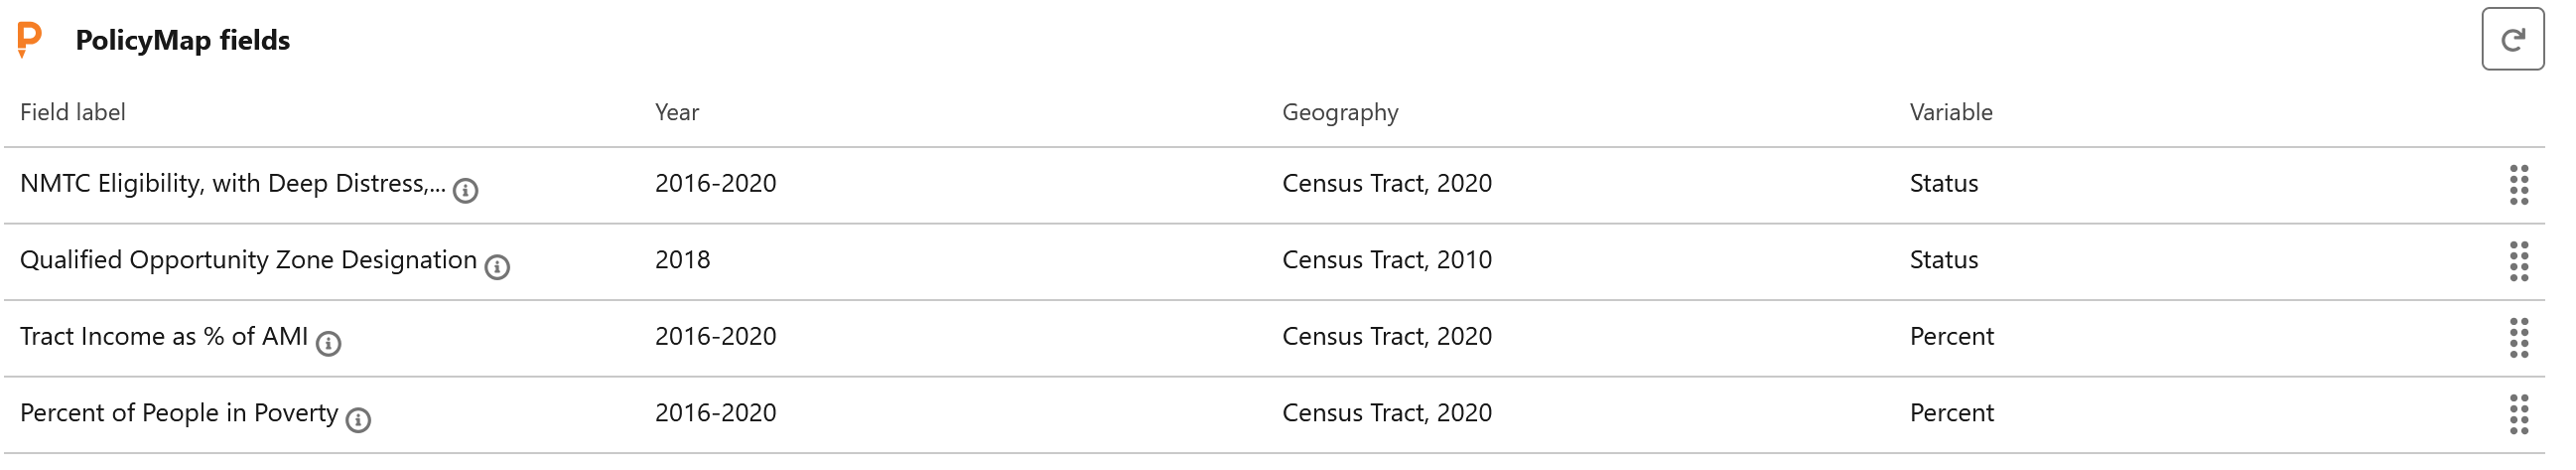Click the Year column header
2576x470 pixels.
tap(677, 112)
